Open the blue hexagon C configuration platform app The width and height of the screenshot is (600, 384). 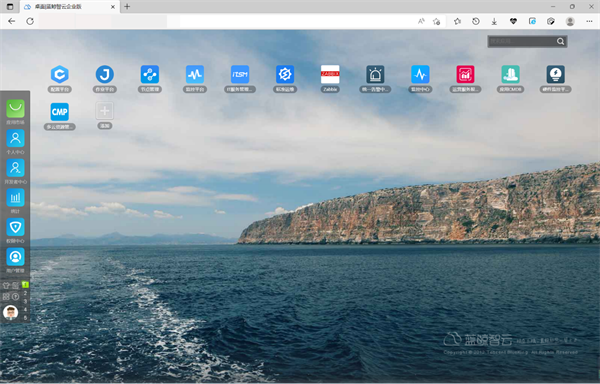[x=60, y=75]
